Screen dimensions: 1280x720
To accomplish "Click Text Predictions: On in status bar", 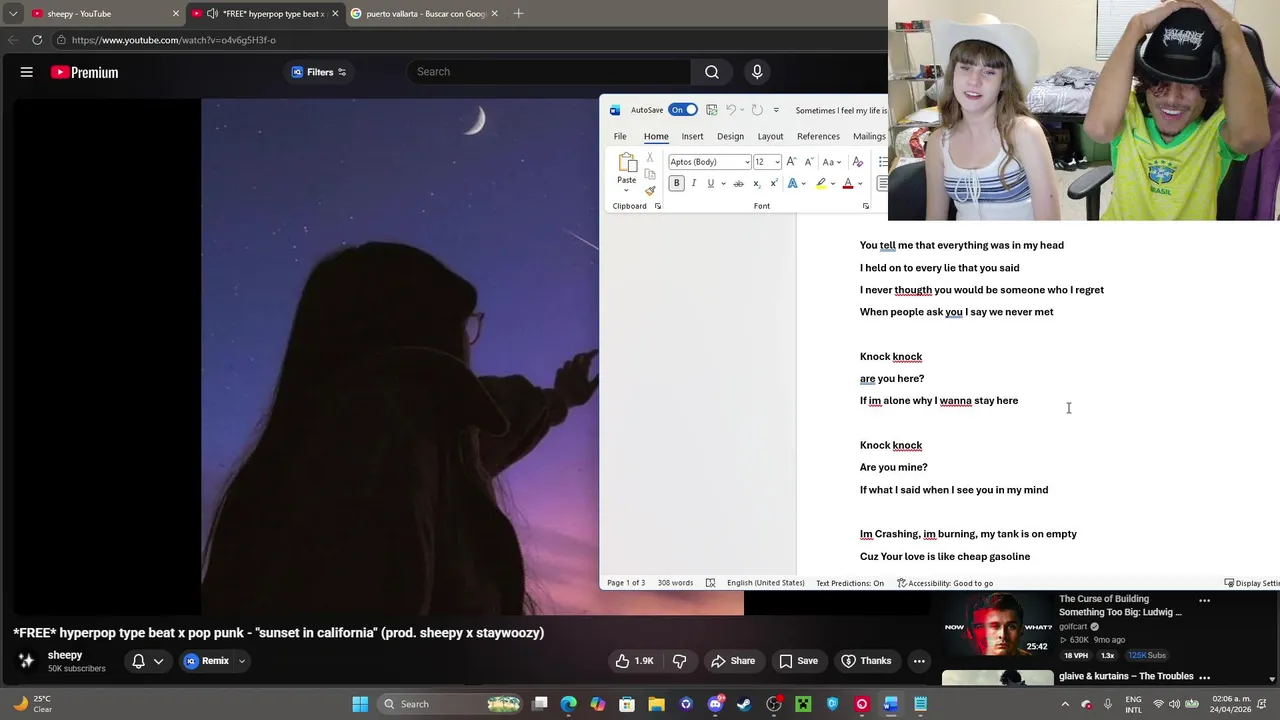I will 850,583.
